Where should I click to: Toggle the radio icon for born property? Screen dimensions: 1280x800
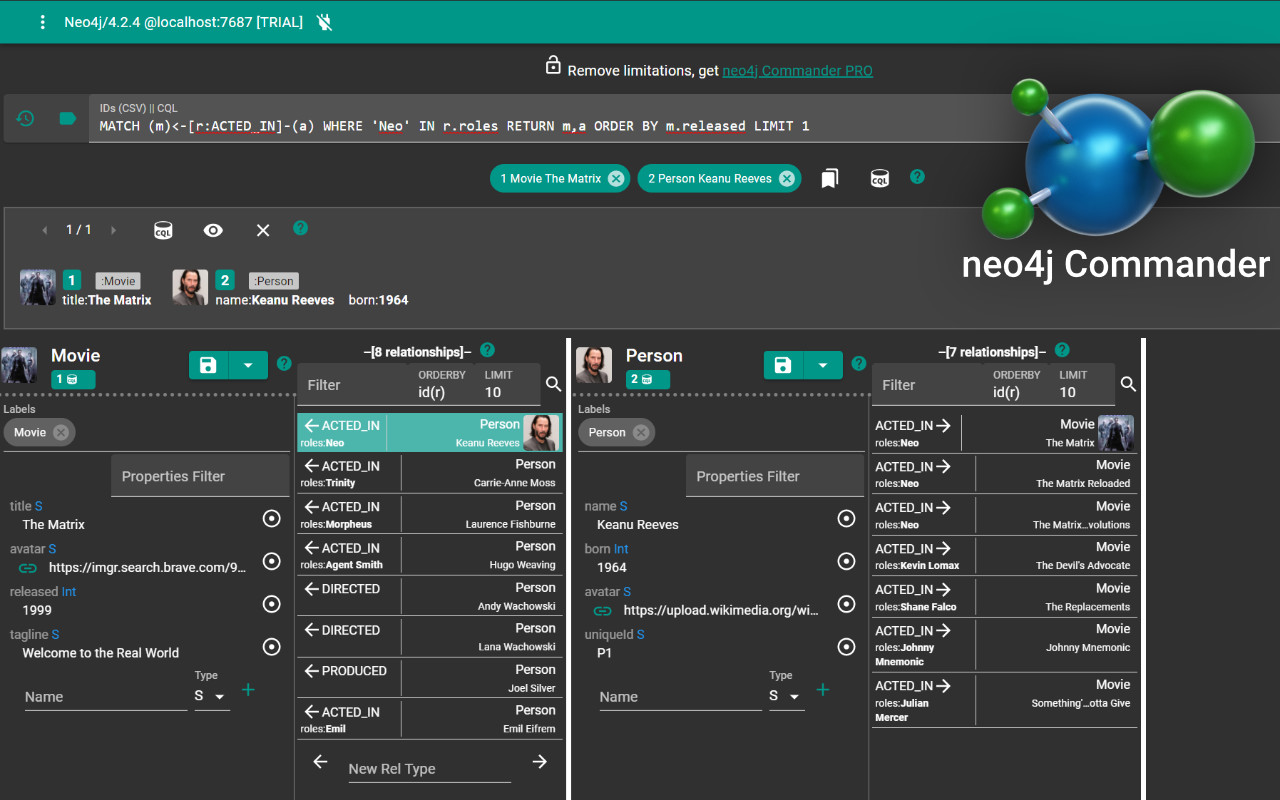point(846,561)
